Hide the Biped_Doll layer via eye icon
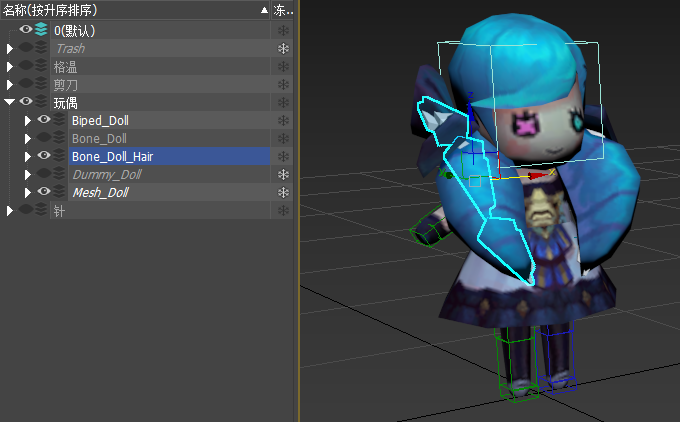The image size is (680, 422). click(x=44, y=120)
